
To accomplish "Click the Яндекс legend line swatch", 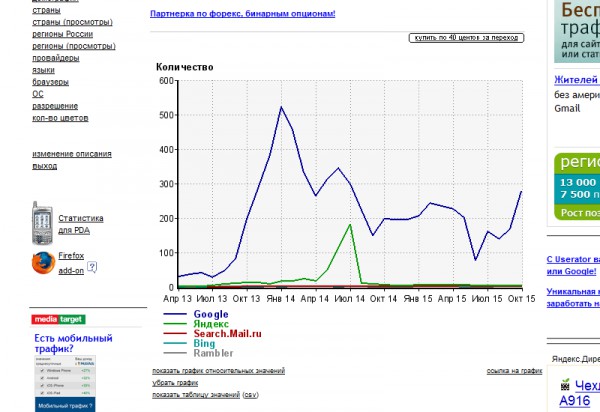I will click(x=175, y=324).
